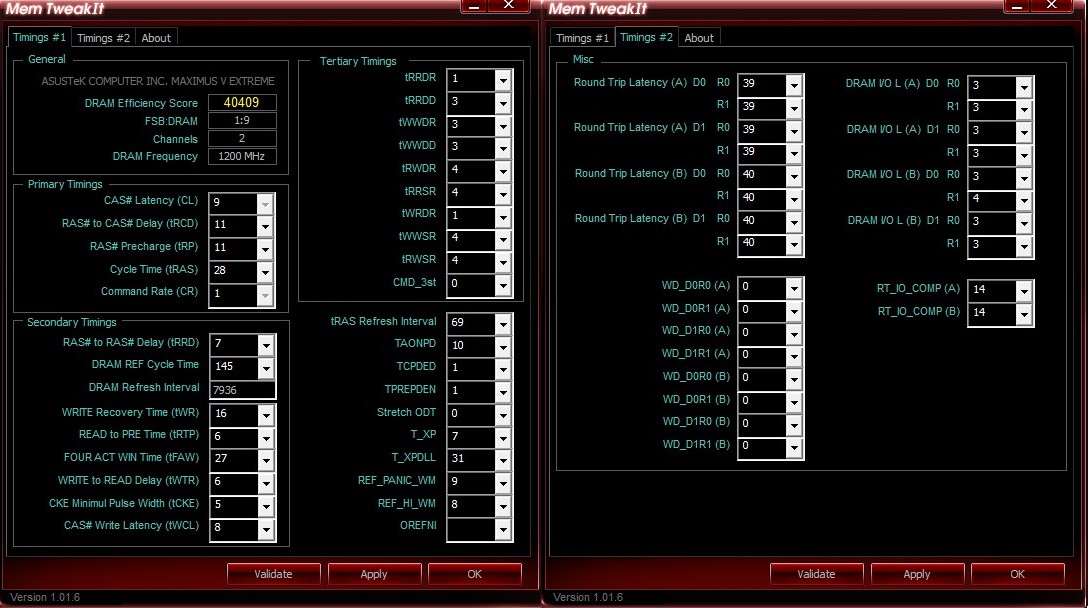Expand DRAM I/O L (B) D0 R1 dropdown showing 4
The height and width of the screenshot is (608, 1089).
[1024, 202]
